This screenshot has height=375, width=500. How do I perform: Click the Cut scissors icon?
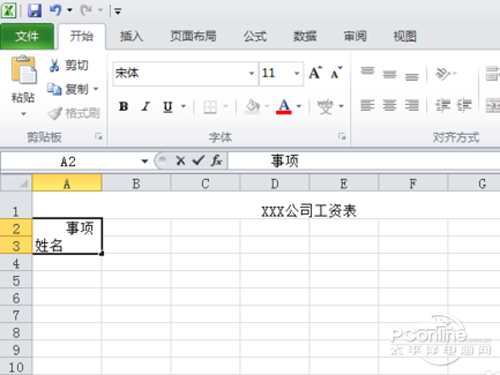(54, 65)
